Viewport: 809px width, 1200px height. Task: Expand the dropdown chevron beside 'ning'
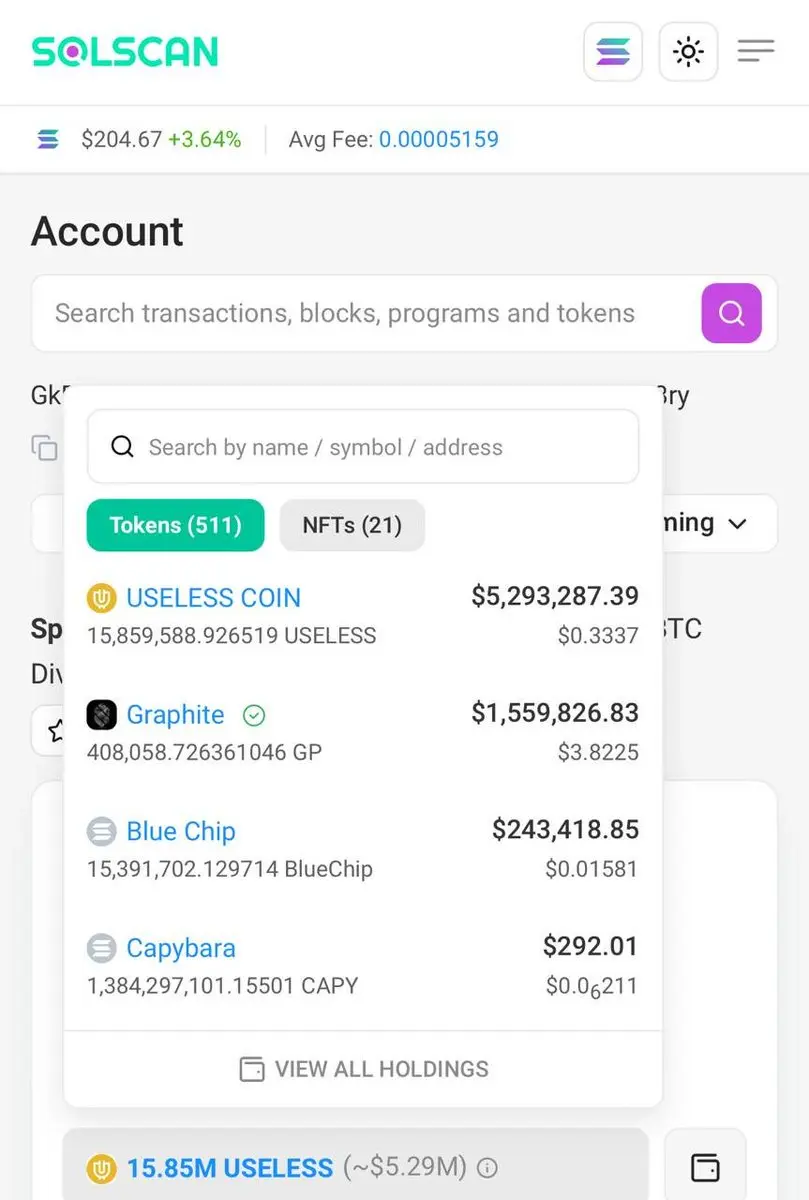738,524
